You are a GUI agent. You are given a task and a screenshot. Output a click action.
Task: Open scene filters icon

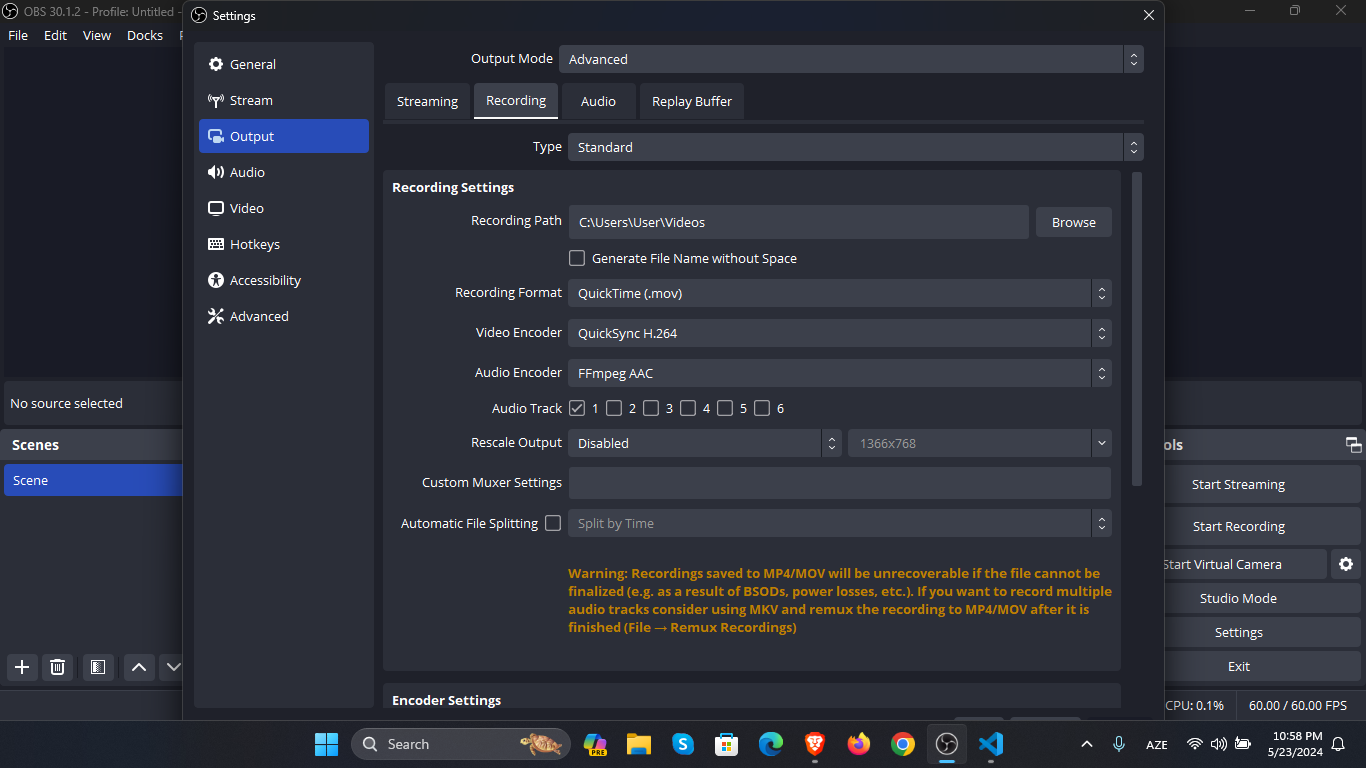[x=98, y=667]
